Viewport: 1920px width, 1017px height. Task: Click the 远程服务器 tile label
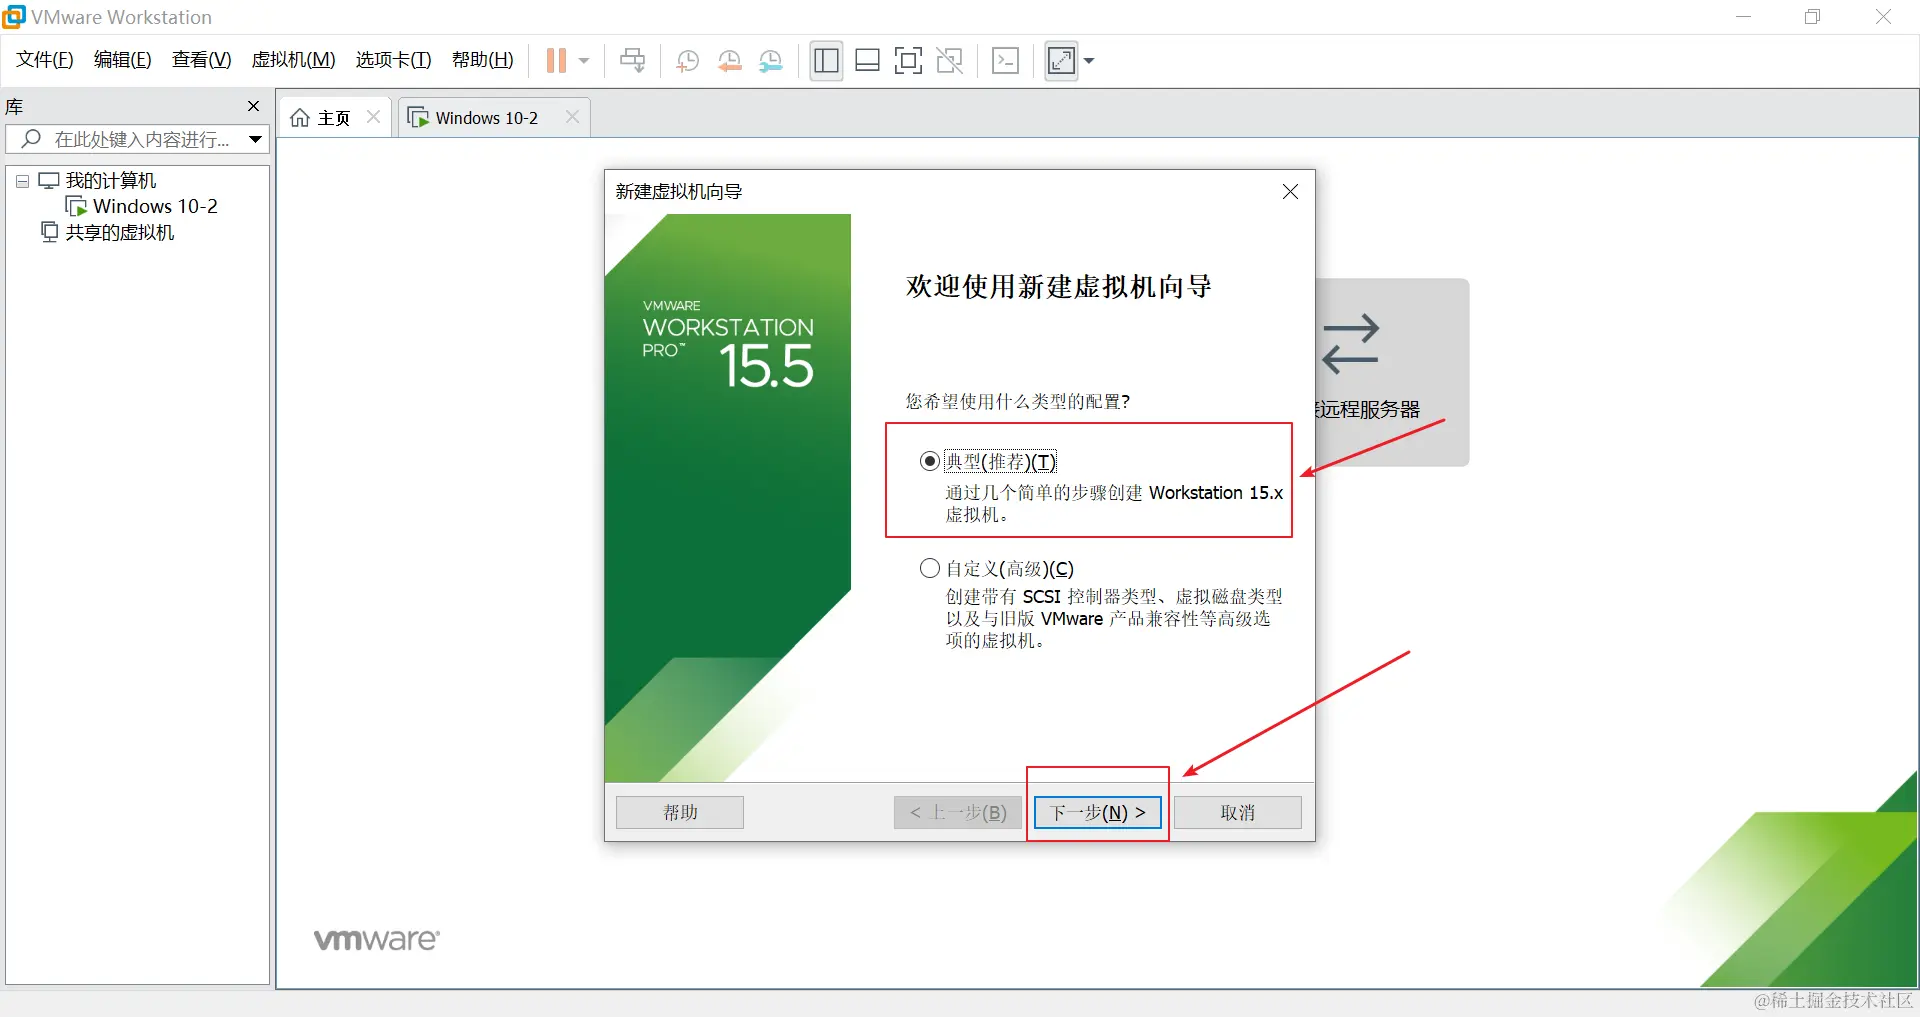[x=1368, y=409]
